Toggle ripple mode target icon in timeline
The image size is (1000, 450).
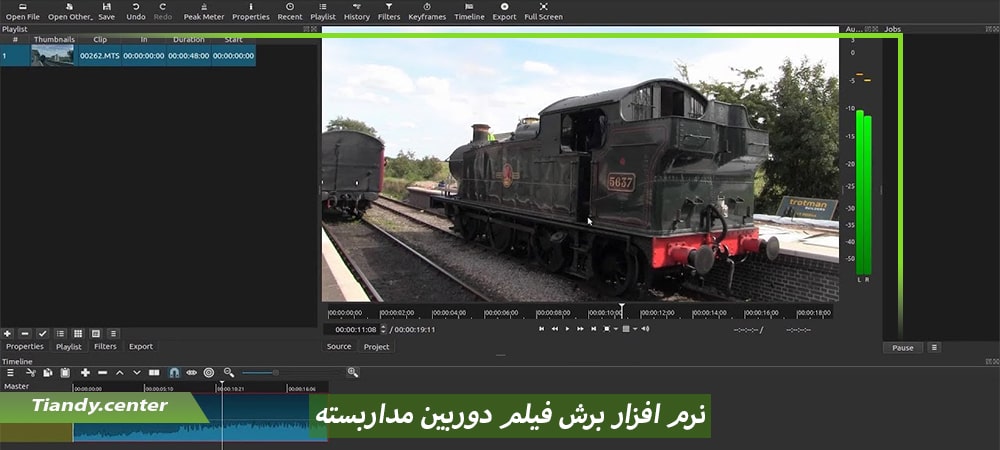[209, 372]
